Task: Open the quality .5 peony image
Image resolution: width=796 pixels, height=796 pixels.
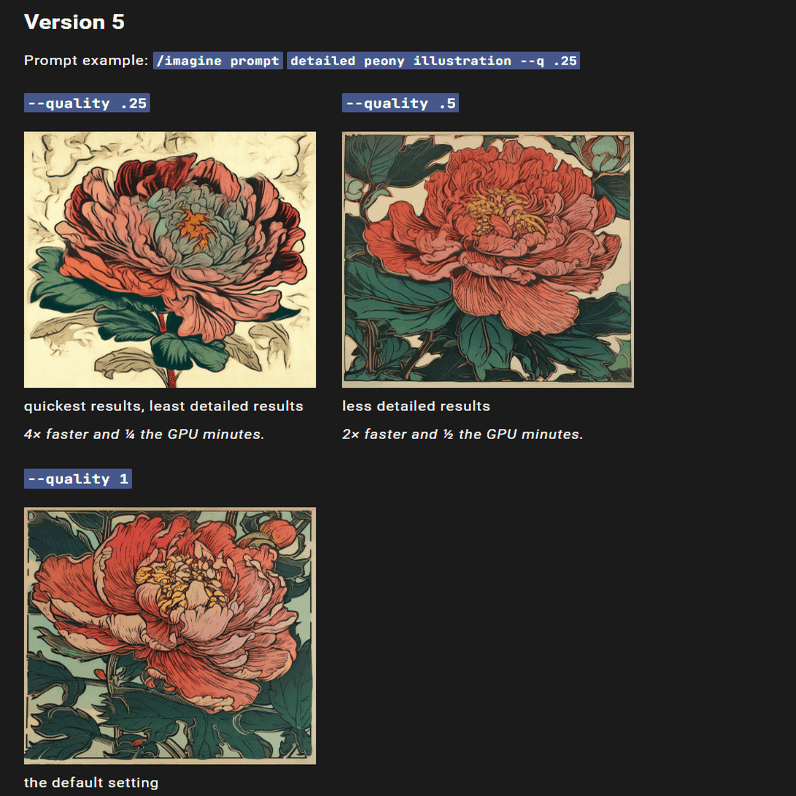Action: [x=488, y=259]
